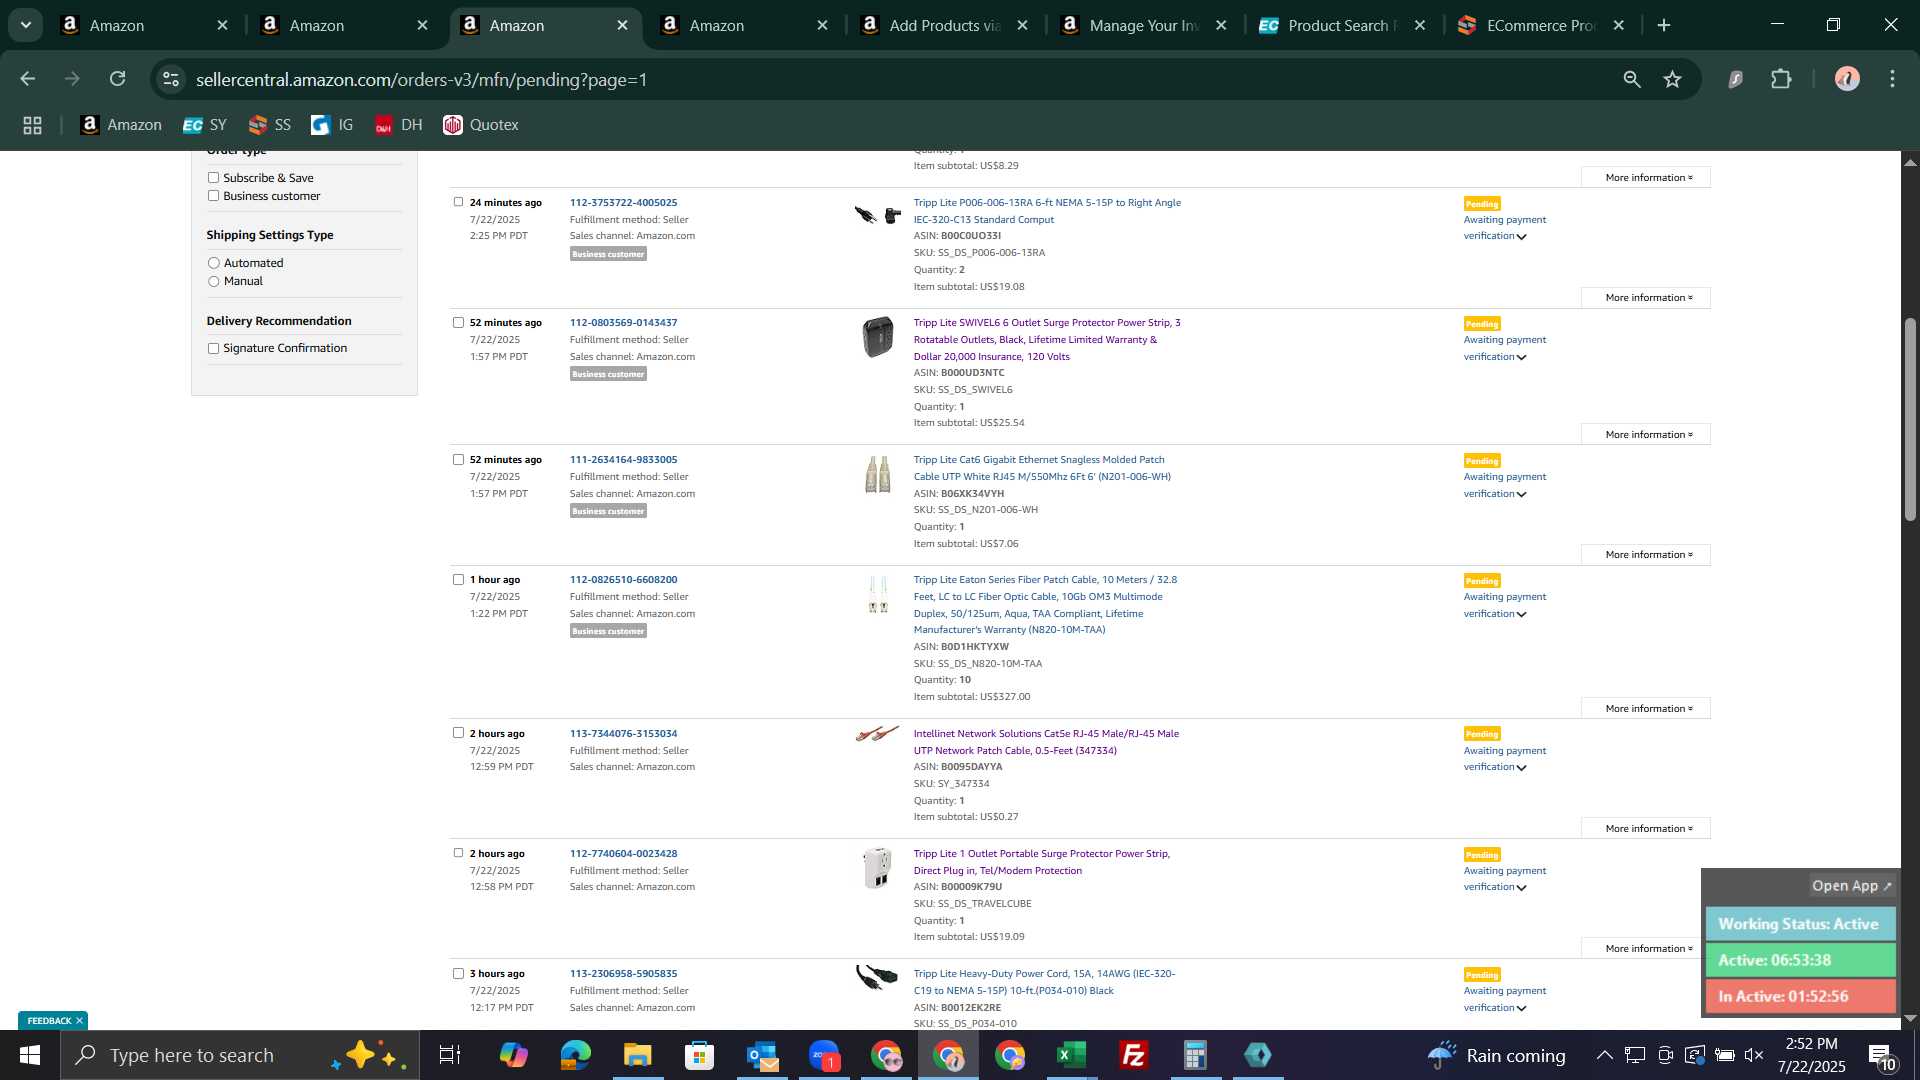Open Tripp Lite SWIVEL6 product title link
Viewport: 1920px width, 1080px height.
pyautogui.click(x=1047, y=339)
